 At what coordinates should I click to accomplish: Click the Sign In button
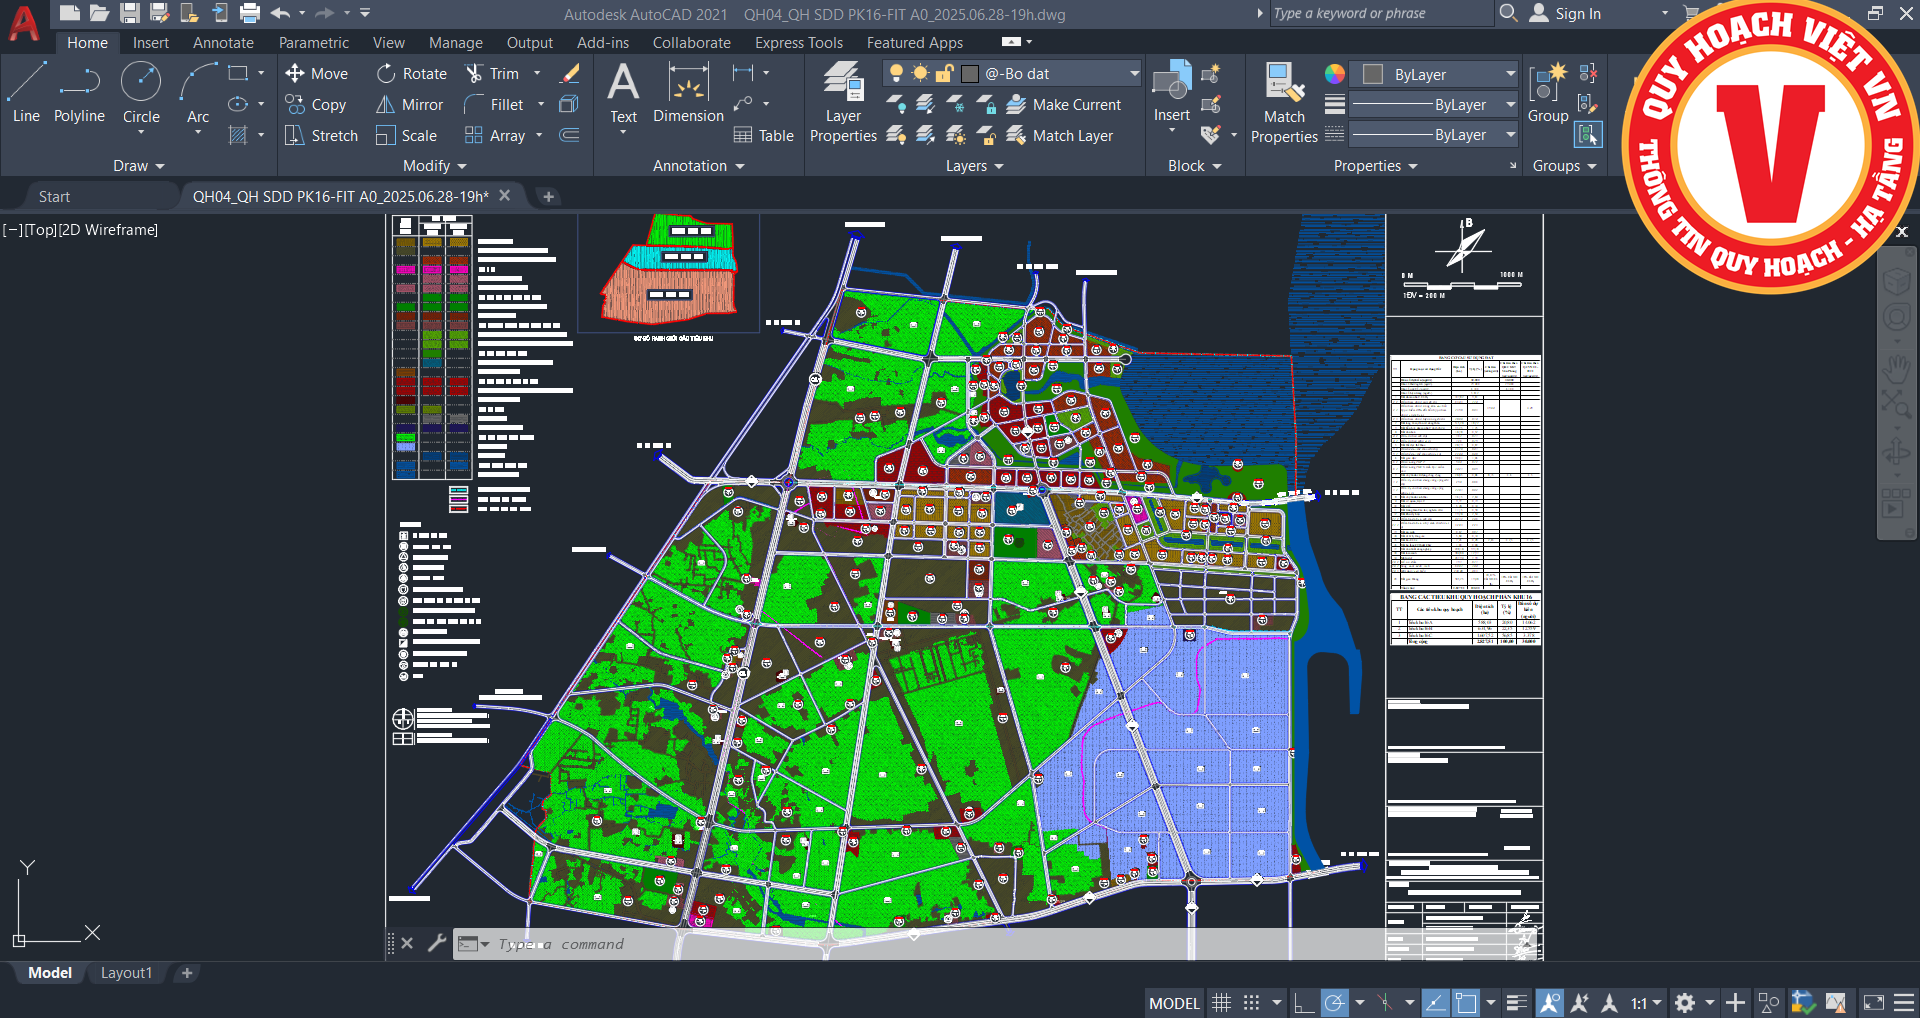[1577, 14]
